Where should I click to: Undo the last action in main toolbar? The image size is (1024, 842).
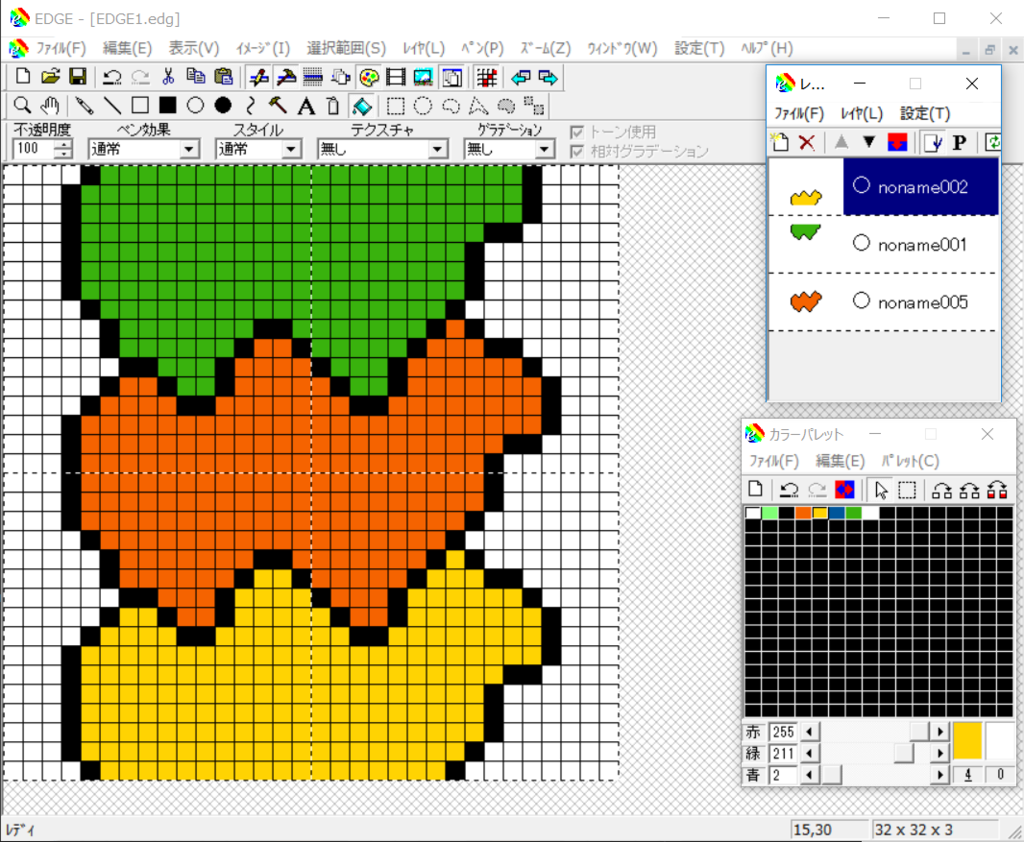point(112,77)
